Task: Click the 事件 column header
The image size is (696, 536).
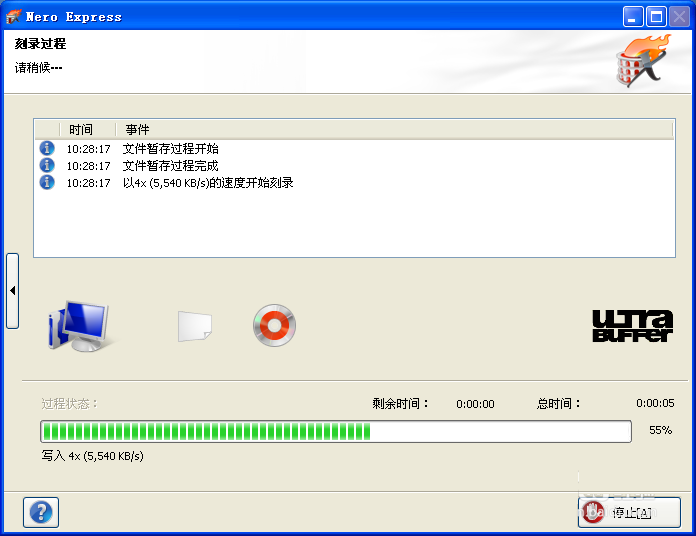Action: tap(137, 130)
